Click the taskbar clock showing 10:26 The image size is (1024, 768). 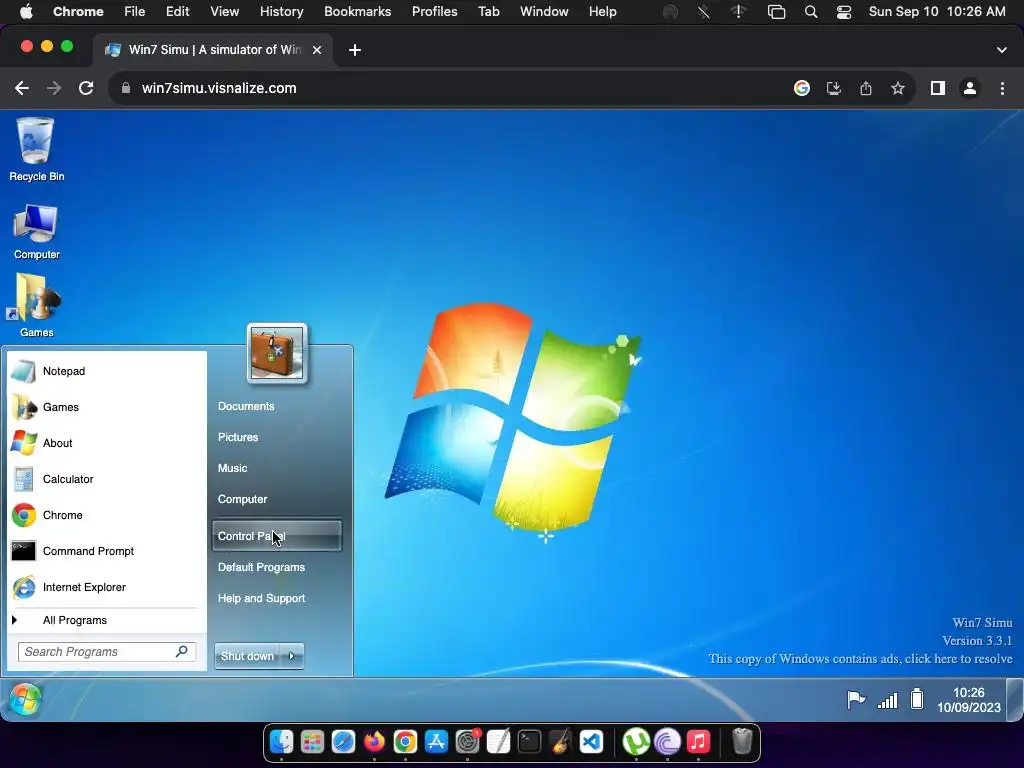(x=968, y=699)
